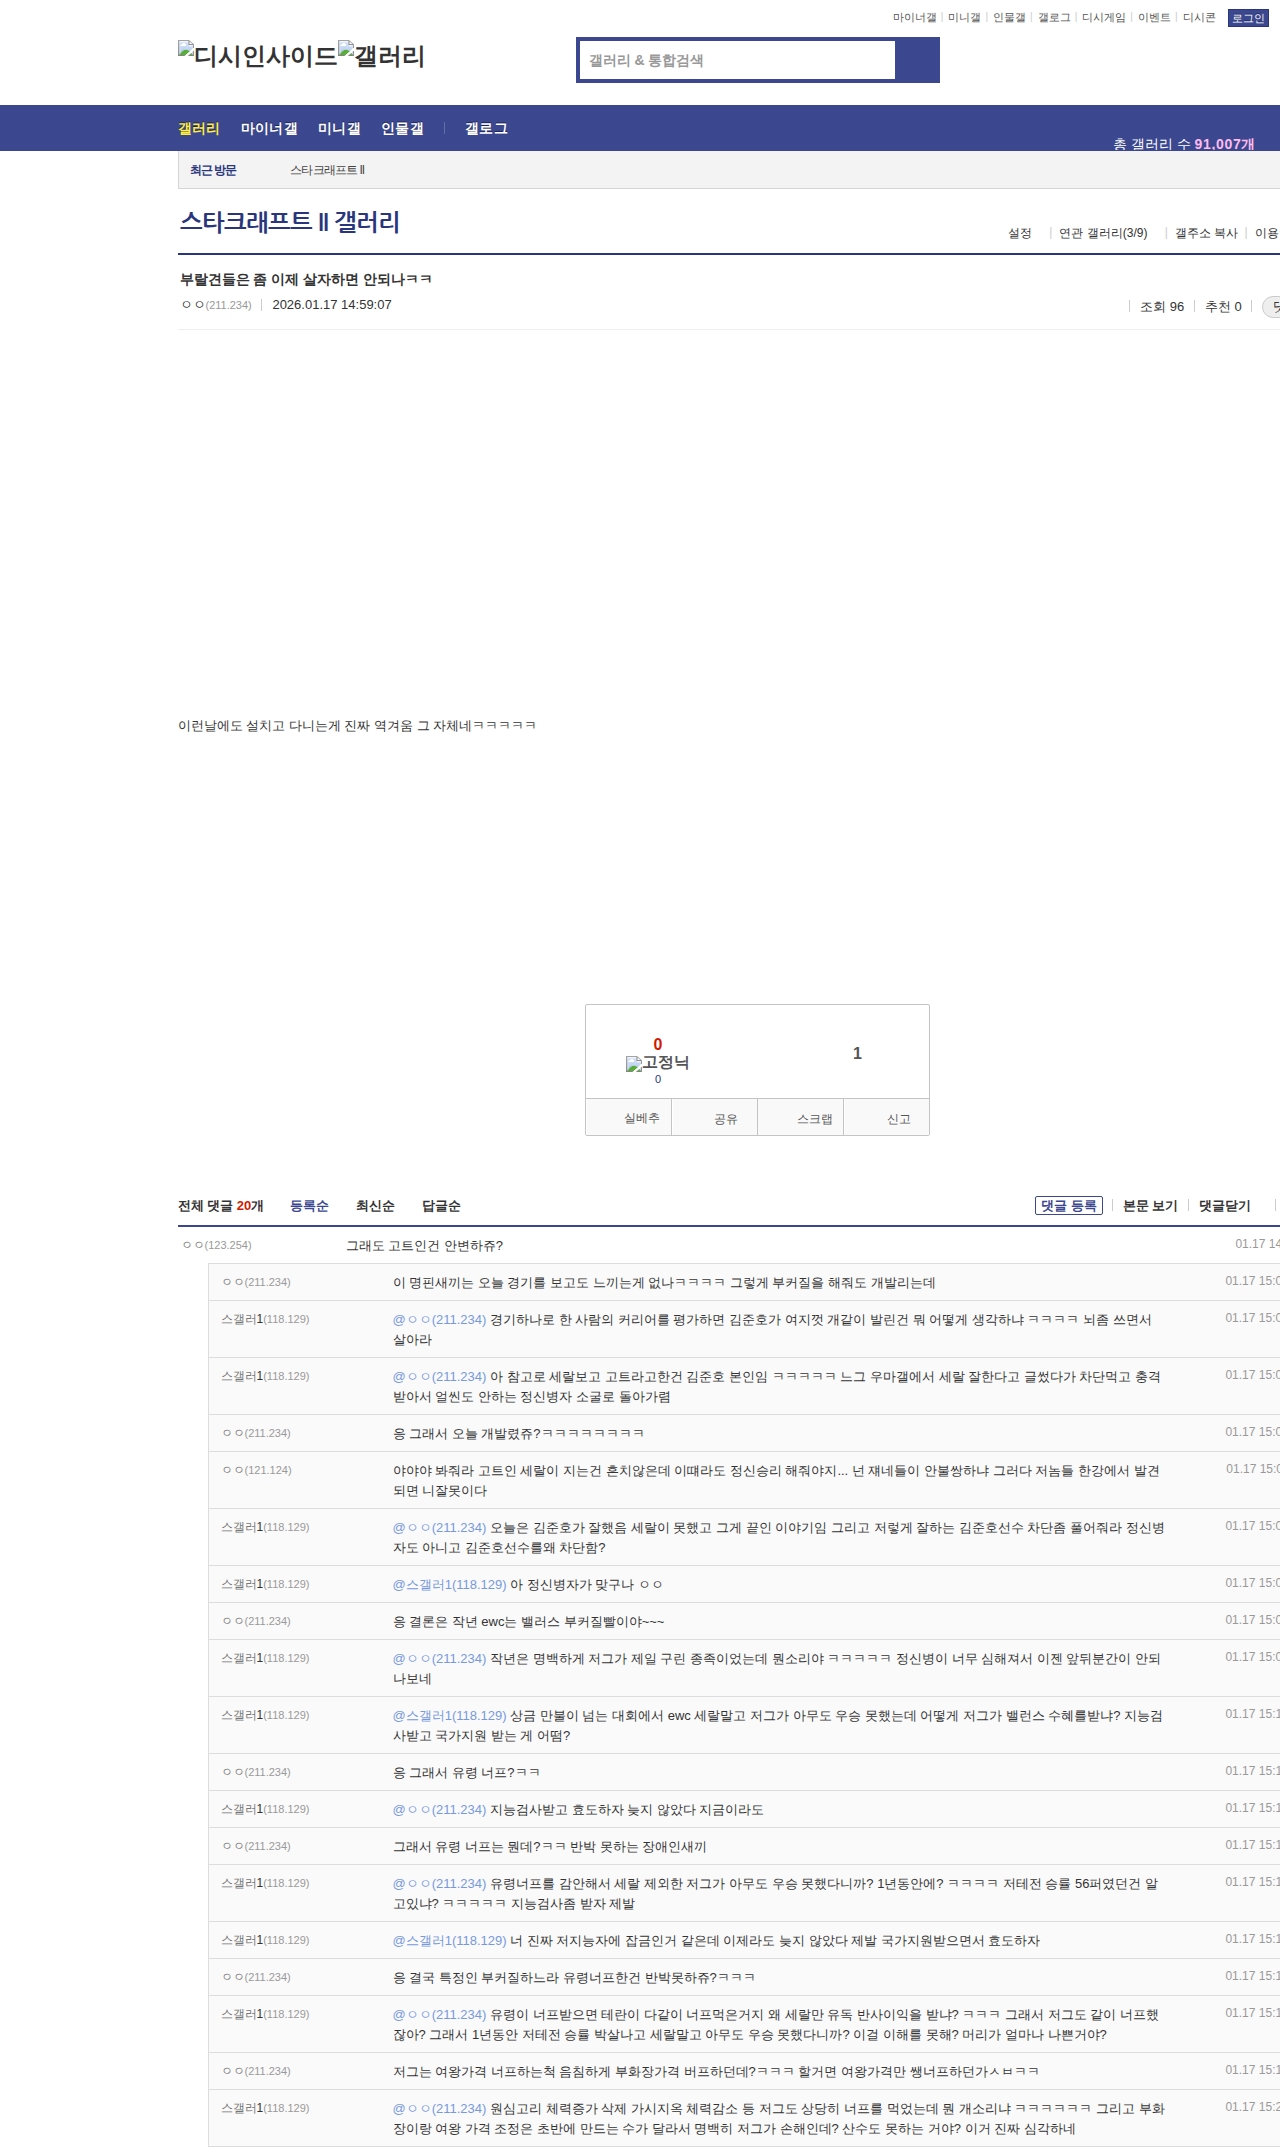
Task: Click the @ㅇㅇ(211.234) mention in the 원심고리 체력증가 comment
Action: [439, 2109]
